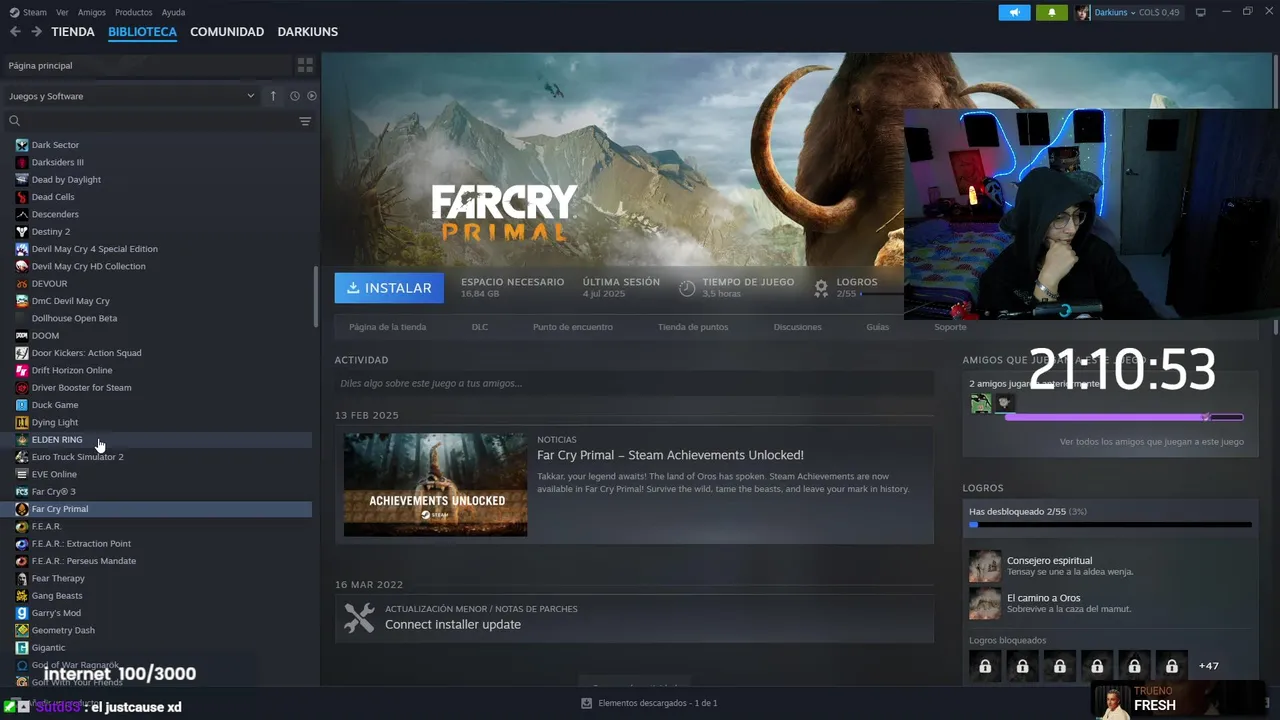Open the Guías link
1280x720 pixels.
pos(877,327)
